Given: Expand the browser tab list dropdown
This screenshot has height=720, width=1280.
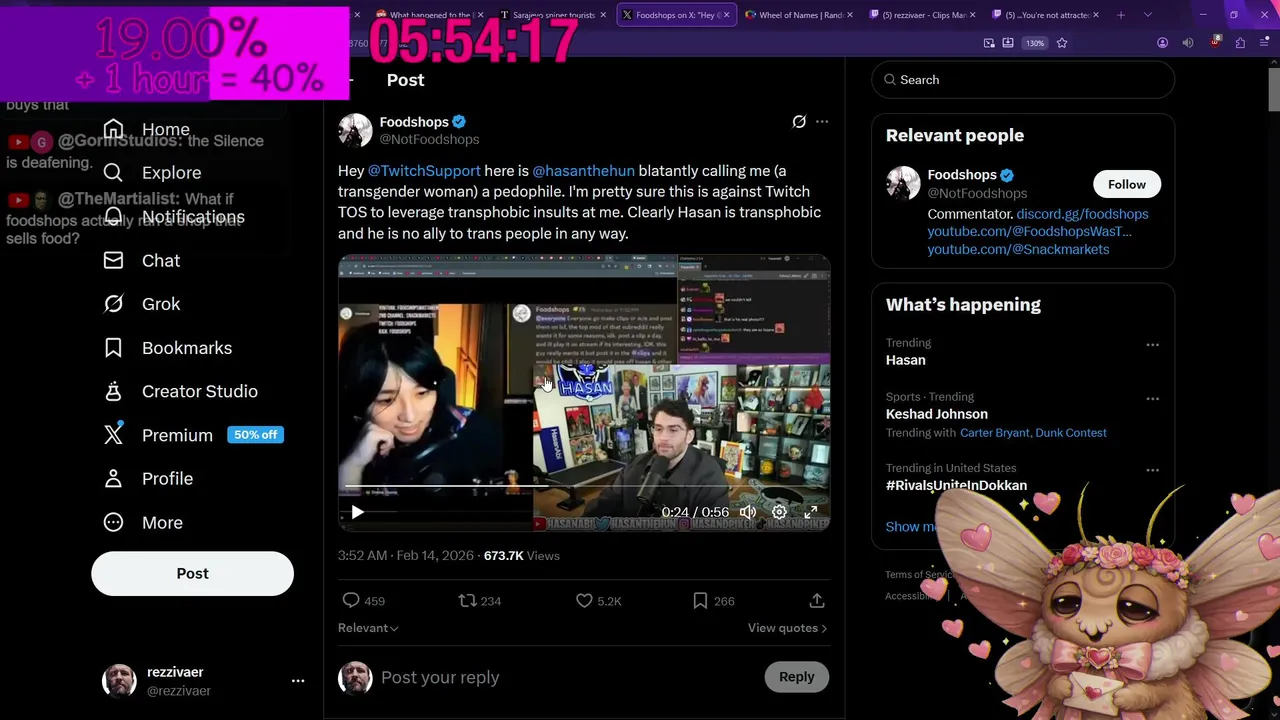Looking at the screenshot, I should point(1147,15).
